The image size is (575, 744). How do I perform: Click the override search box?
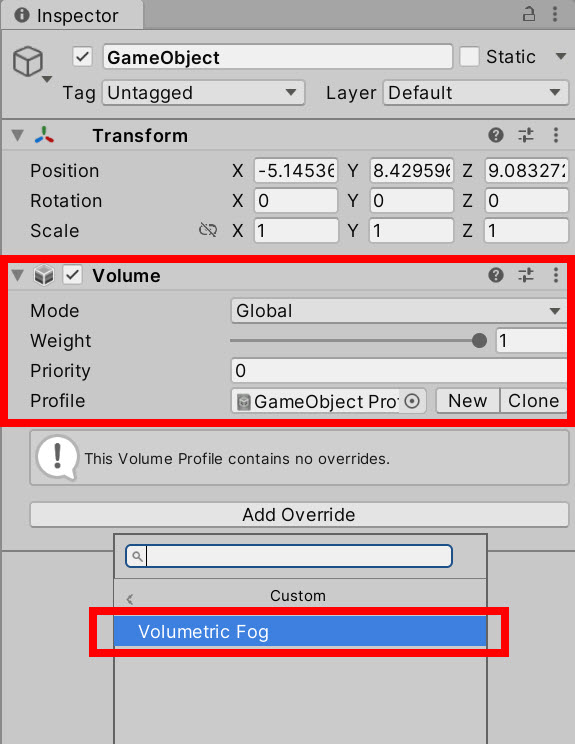coord(288,556)
